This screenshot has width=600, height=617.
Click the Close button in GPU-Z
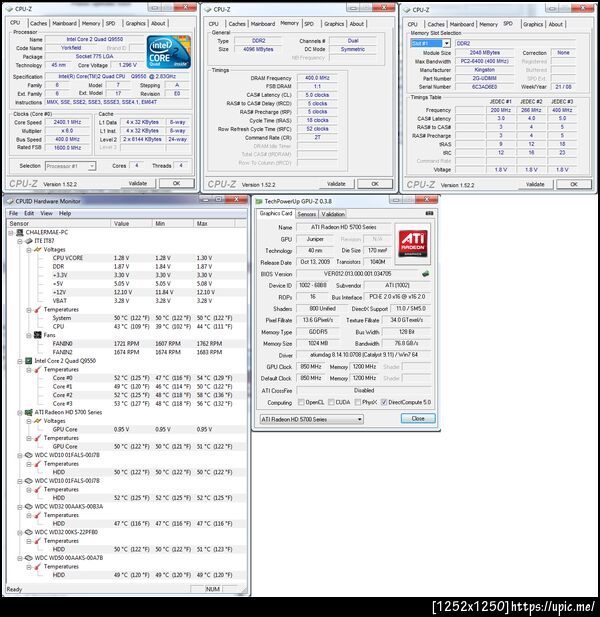click(x=418, y=418)
